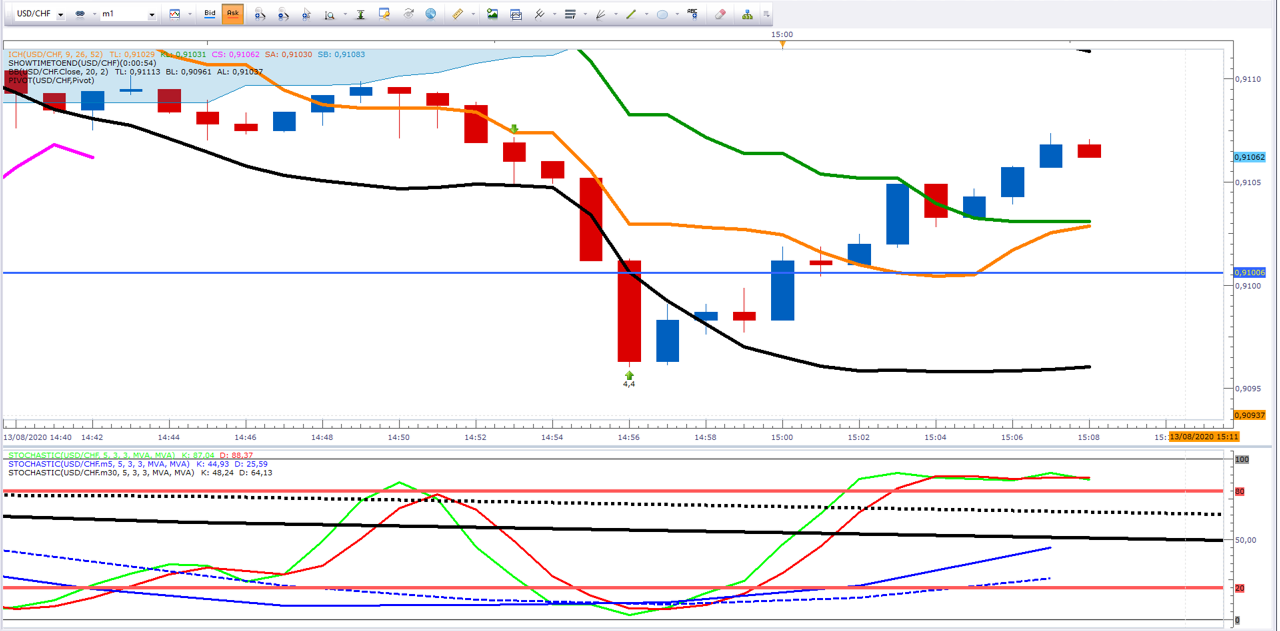Click the 13/08/2020 15:11 time label
The height and width of the screenshot is (631, 1280).
pos(1204,437)
